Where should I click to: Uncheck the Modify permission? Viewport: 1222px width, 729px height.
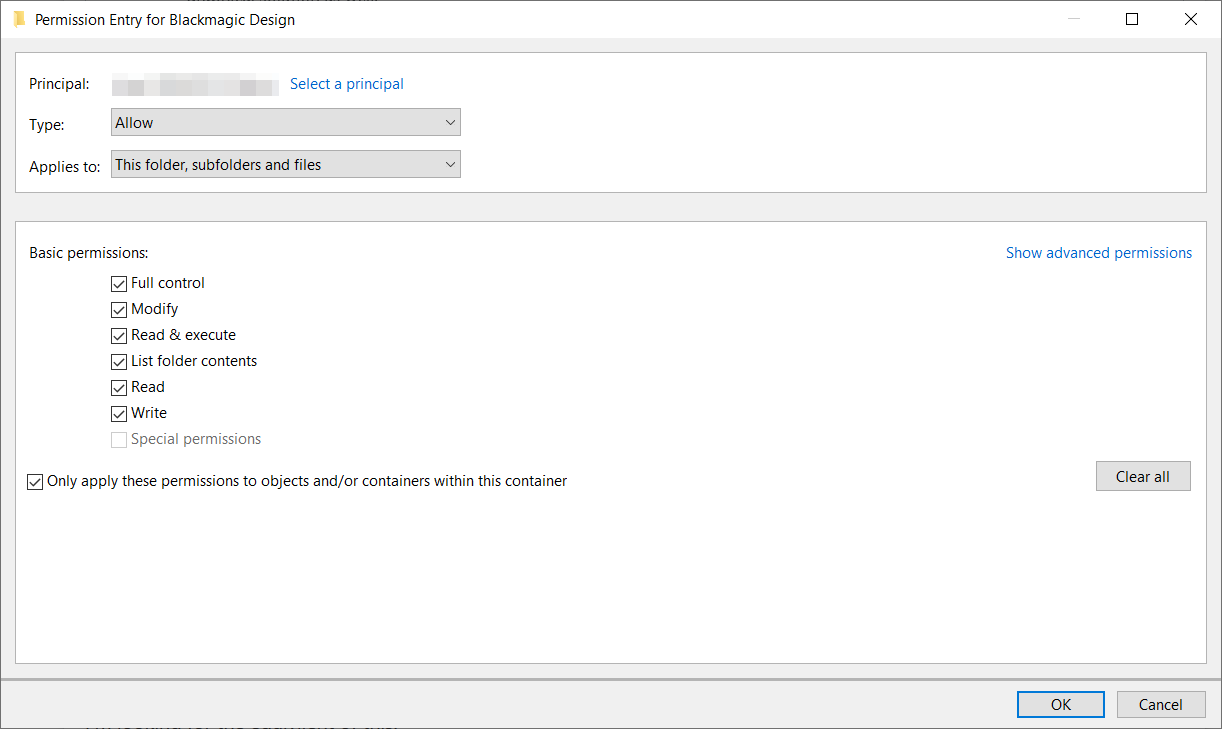[x=119, y=310]
